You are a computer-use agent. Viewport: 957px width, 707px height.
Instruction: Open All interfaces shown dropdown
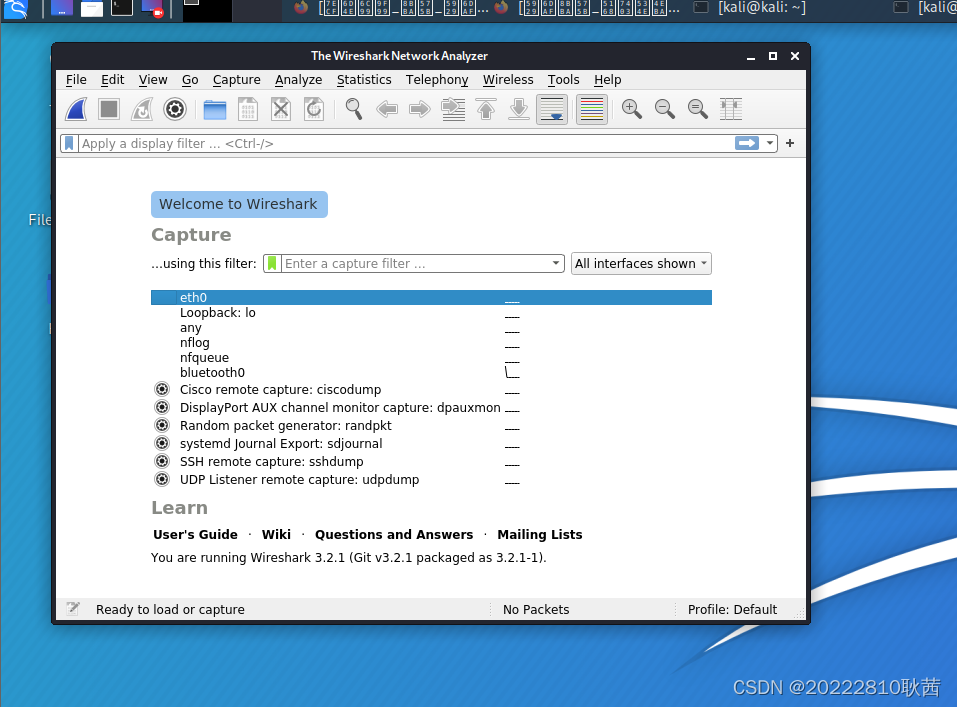point(641,264)
